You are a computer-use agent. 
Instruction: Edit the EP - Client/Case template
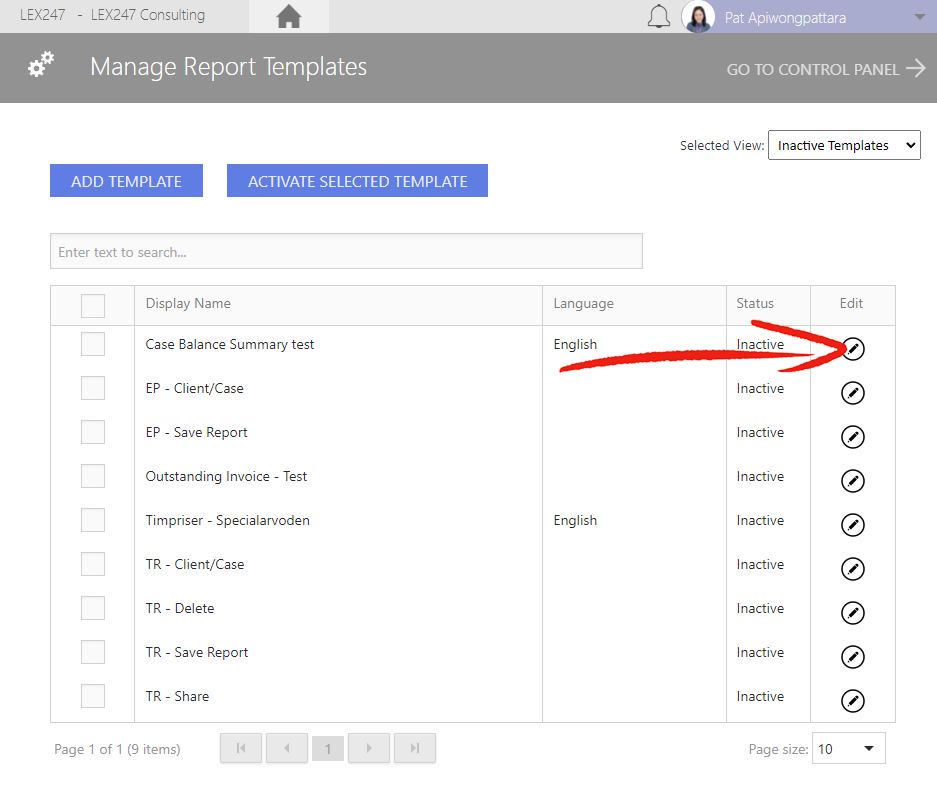coord(853,393)
